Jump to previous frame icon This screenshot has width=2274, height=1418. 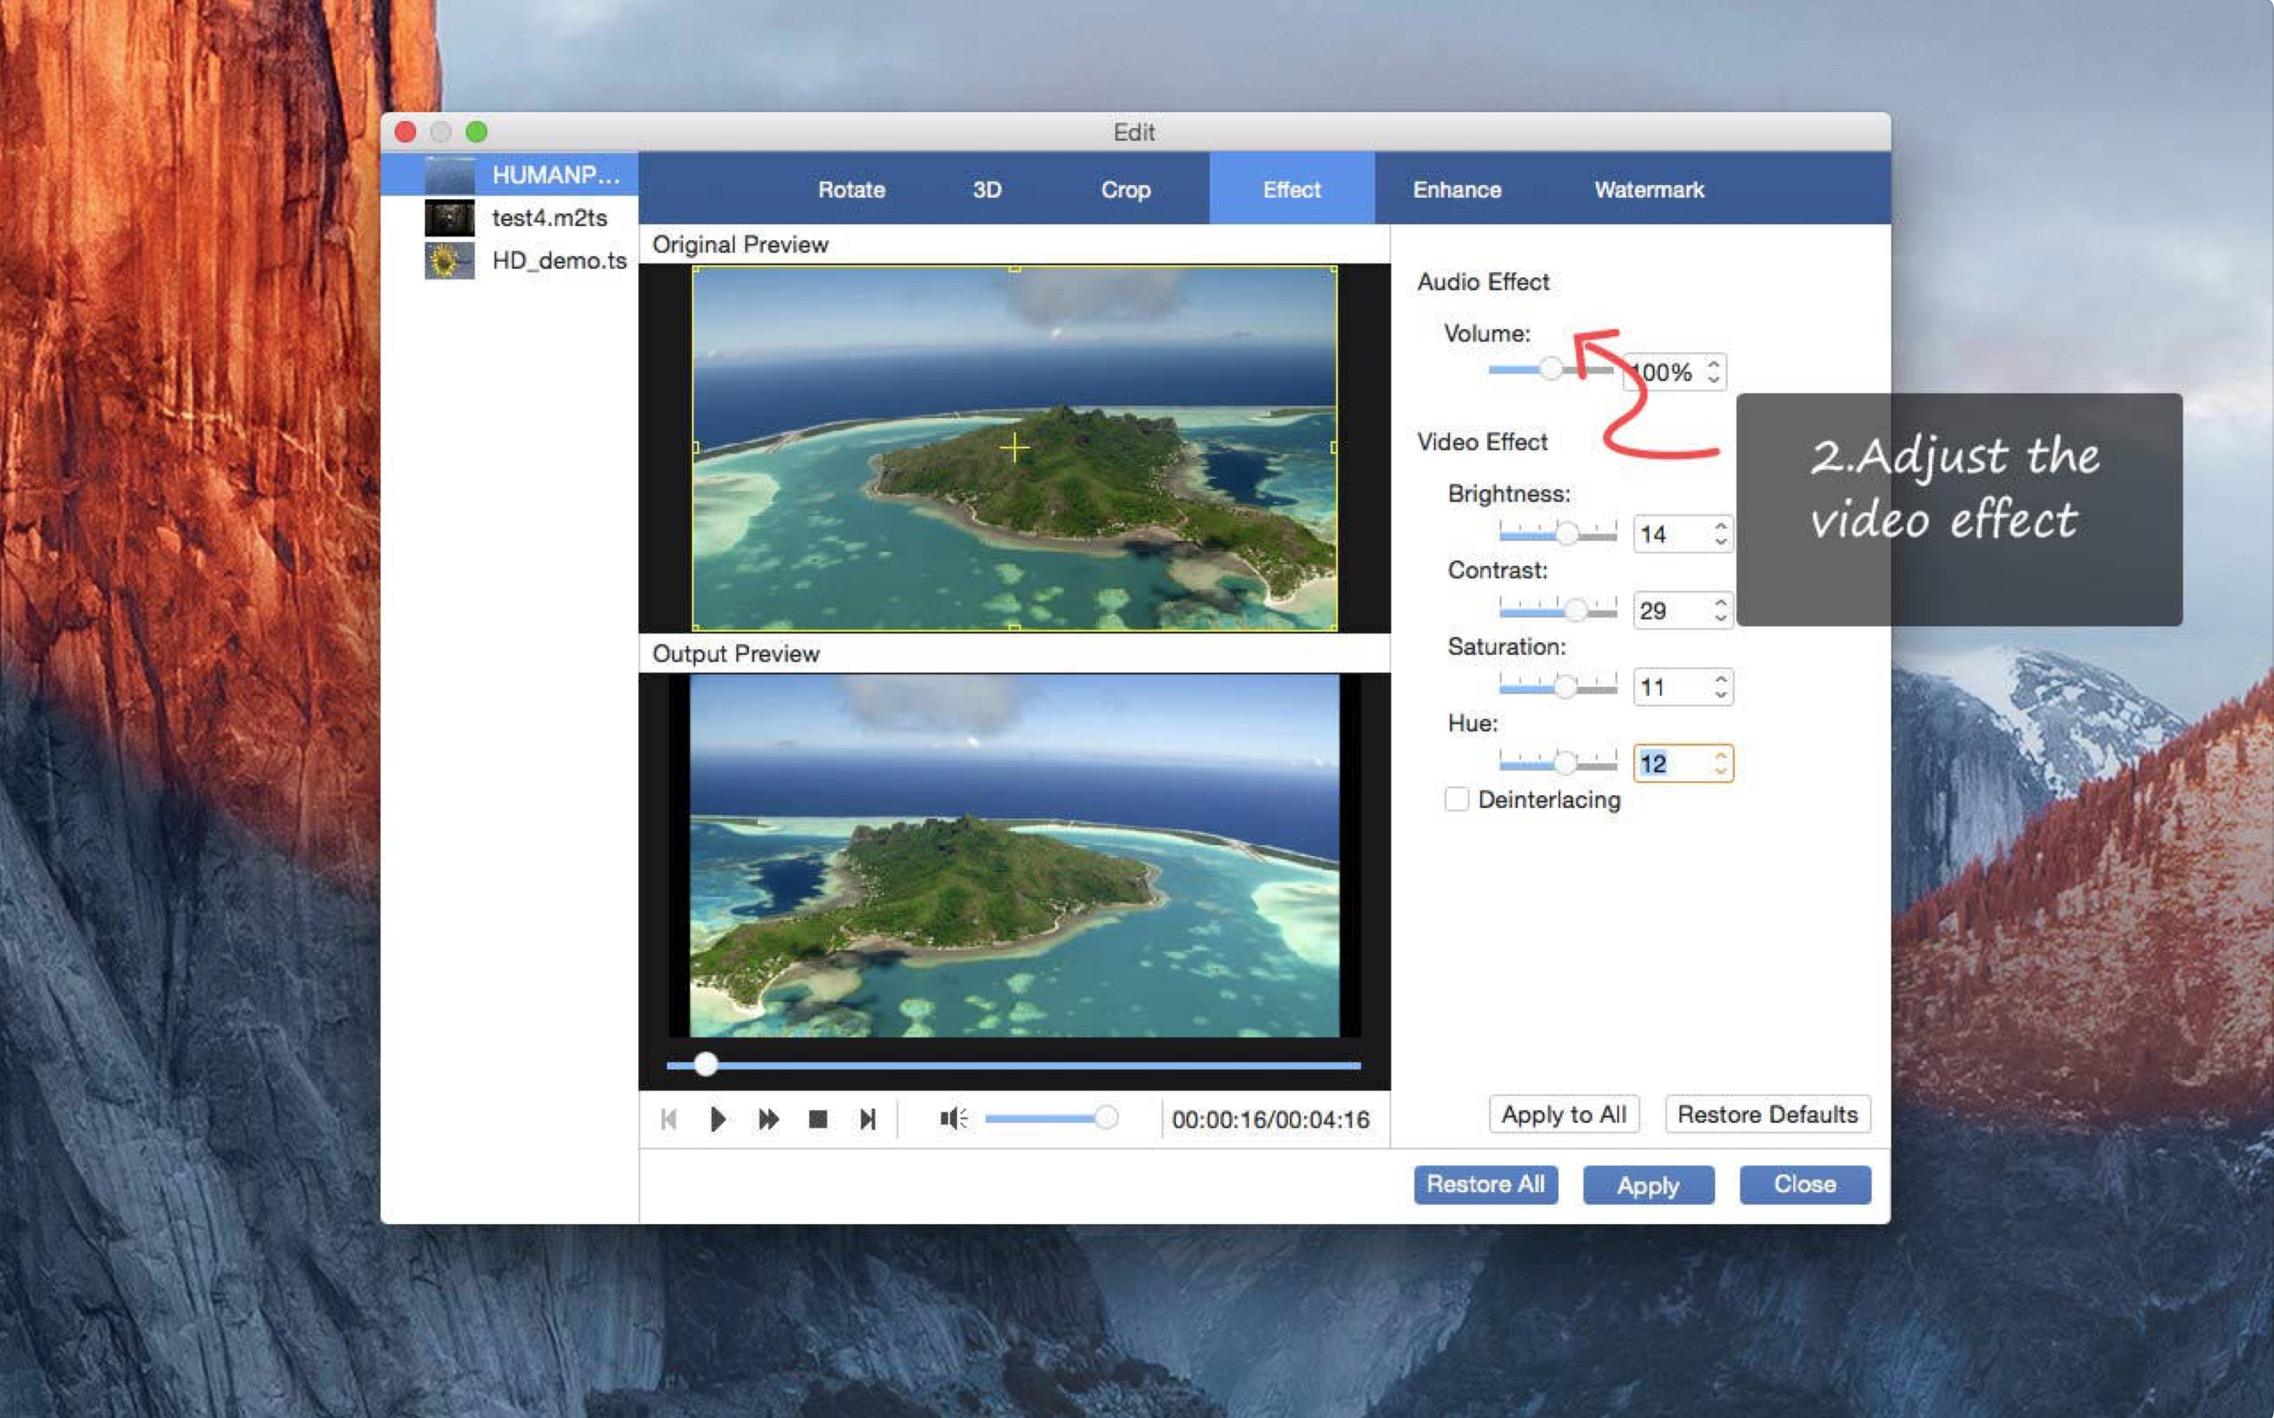pos(669,1119)
